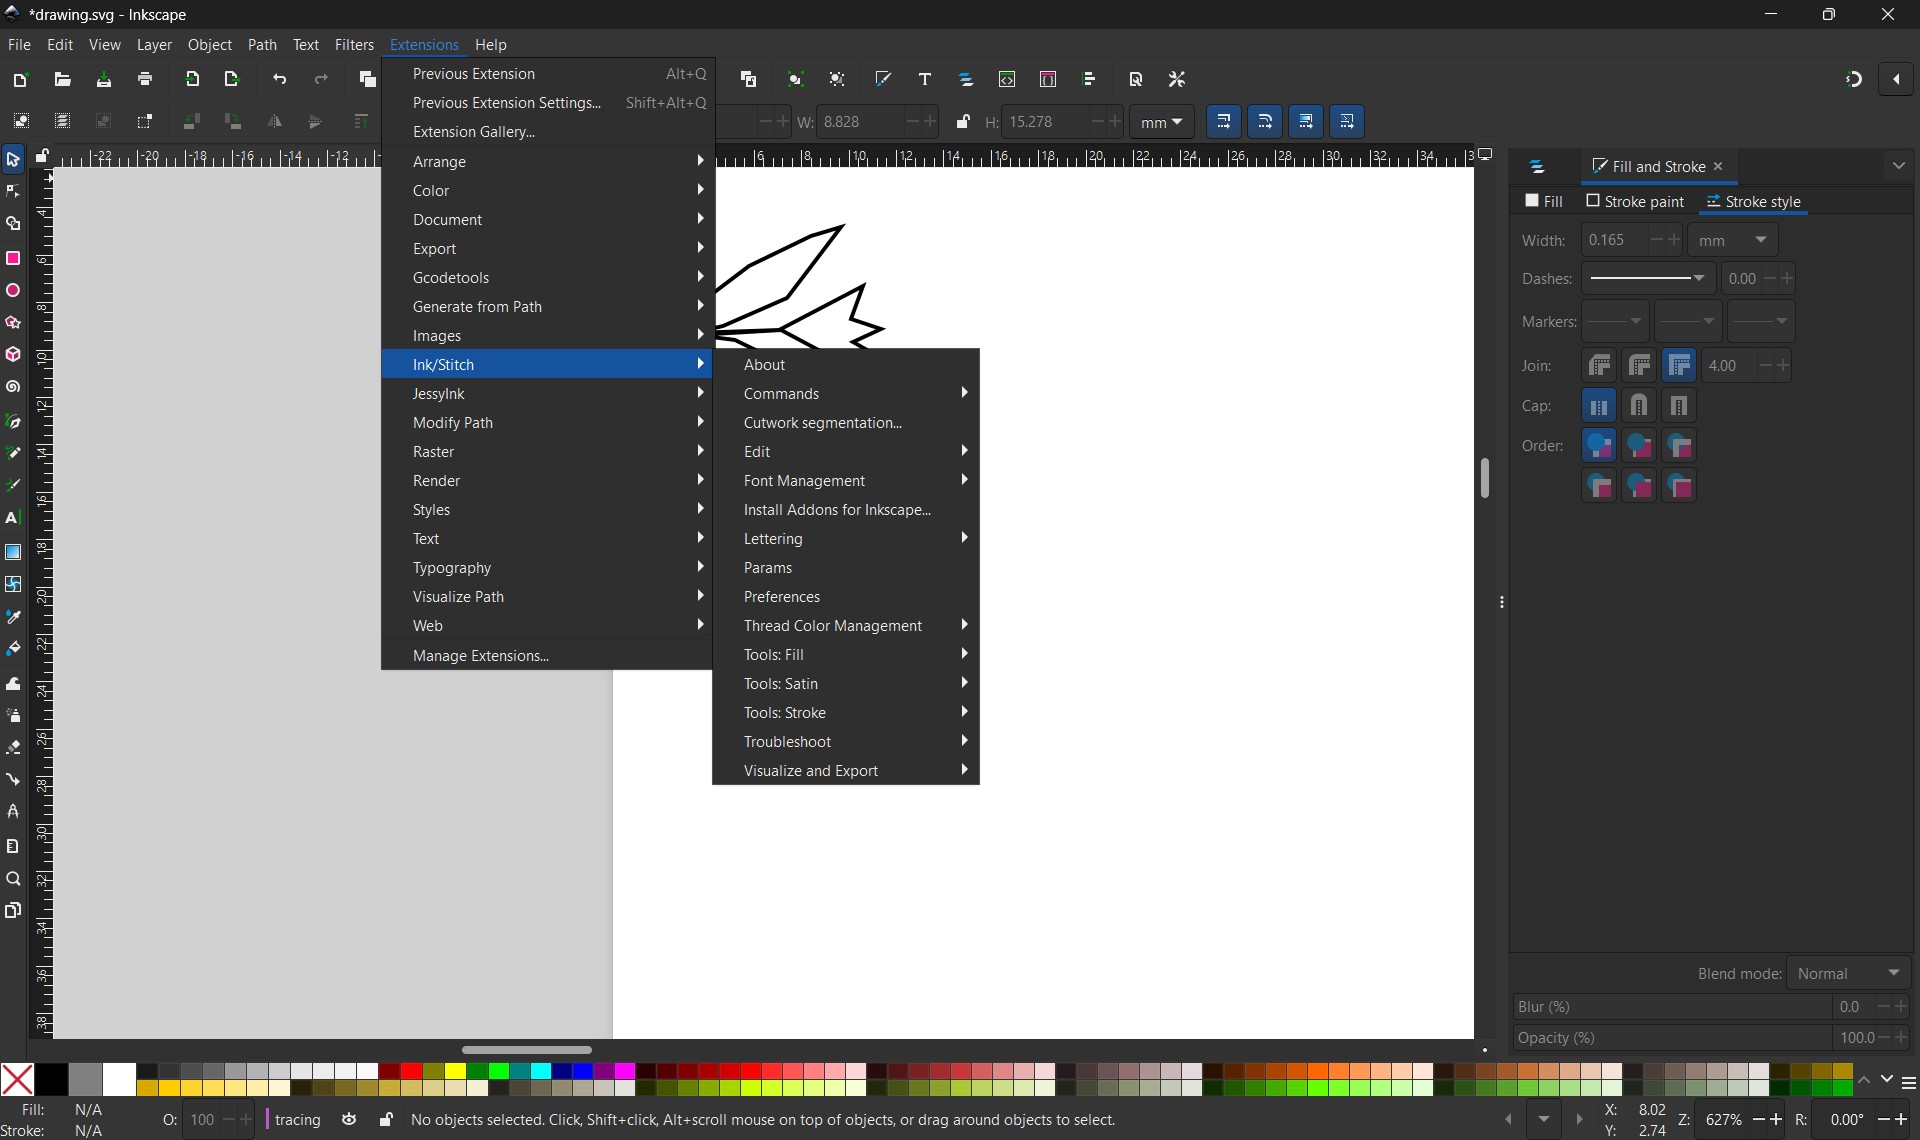Click the Select all objects icon

pyautogui.click(x=21, y=121)
